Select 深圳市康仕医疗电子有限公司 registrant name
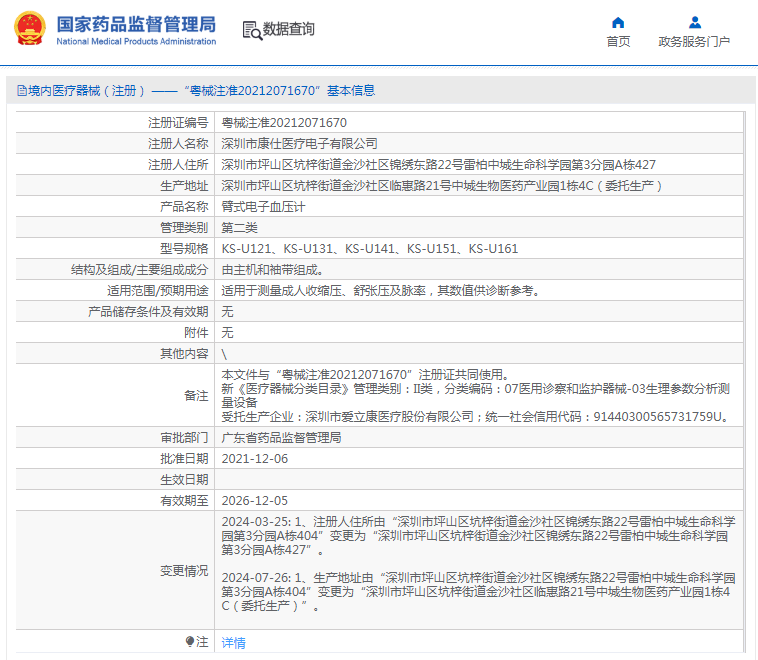 [299, 144]
